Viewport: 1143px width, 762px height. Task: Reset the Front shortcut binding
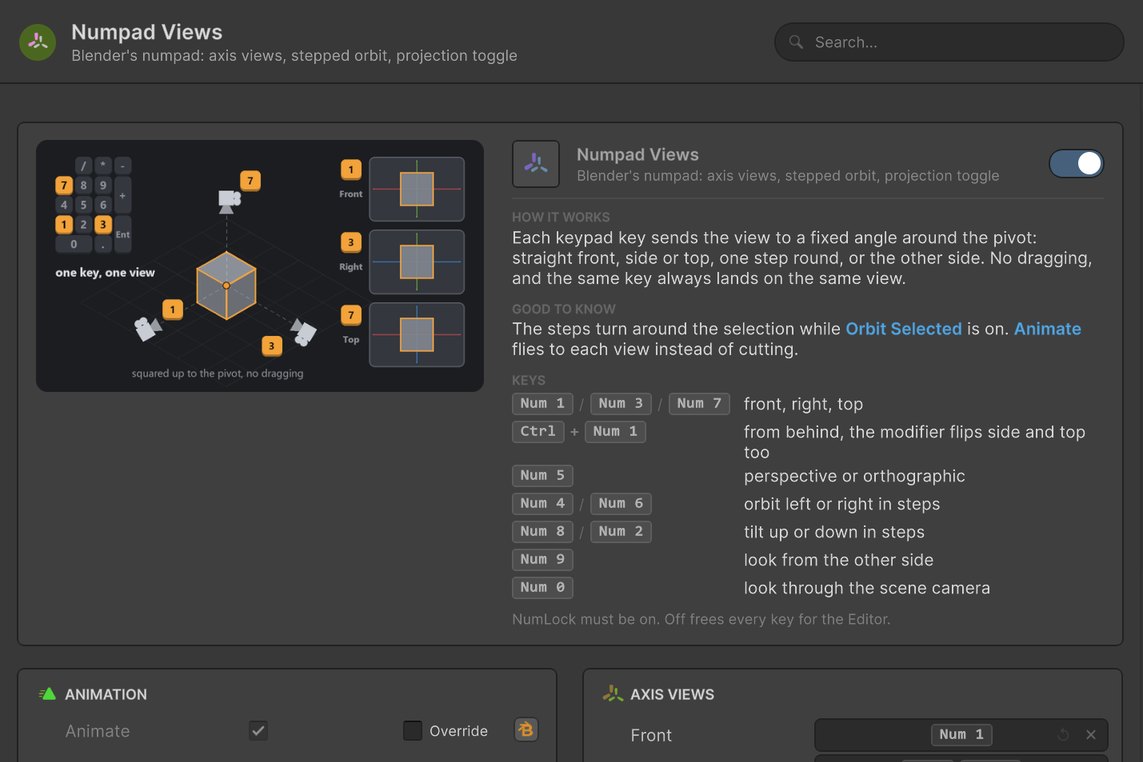(x=1063, y=735)
